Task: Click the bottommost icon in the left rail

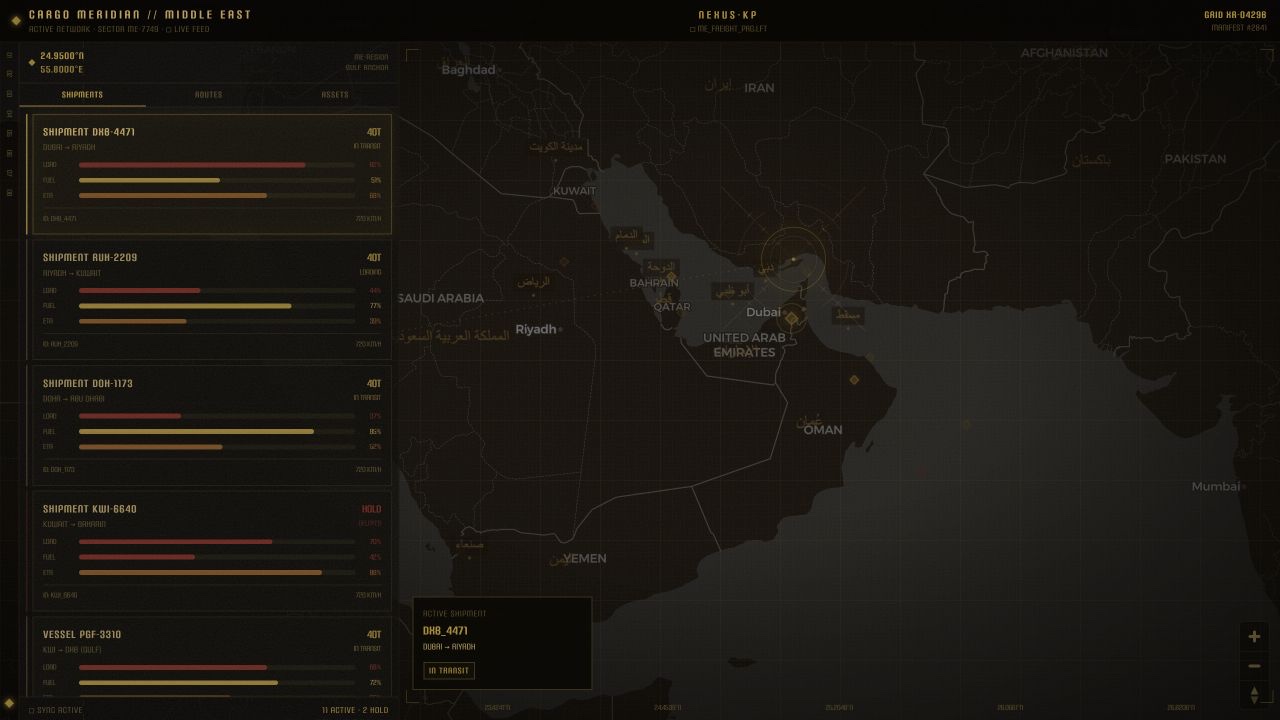Action: tap(9, 192)
